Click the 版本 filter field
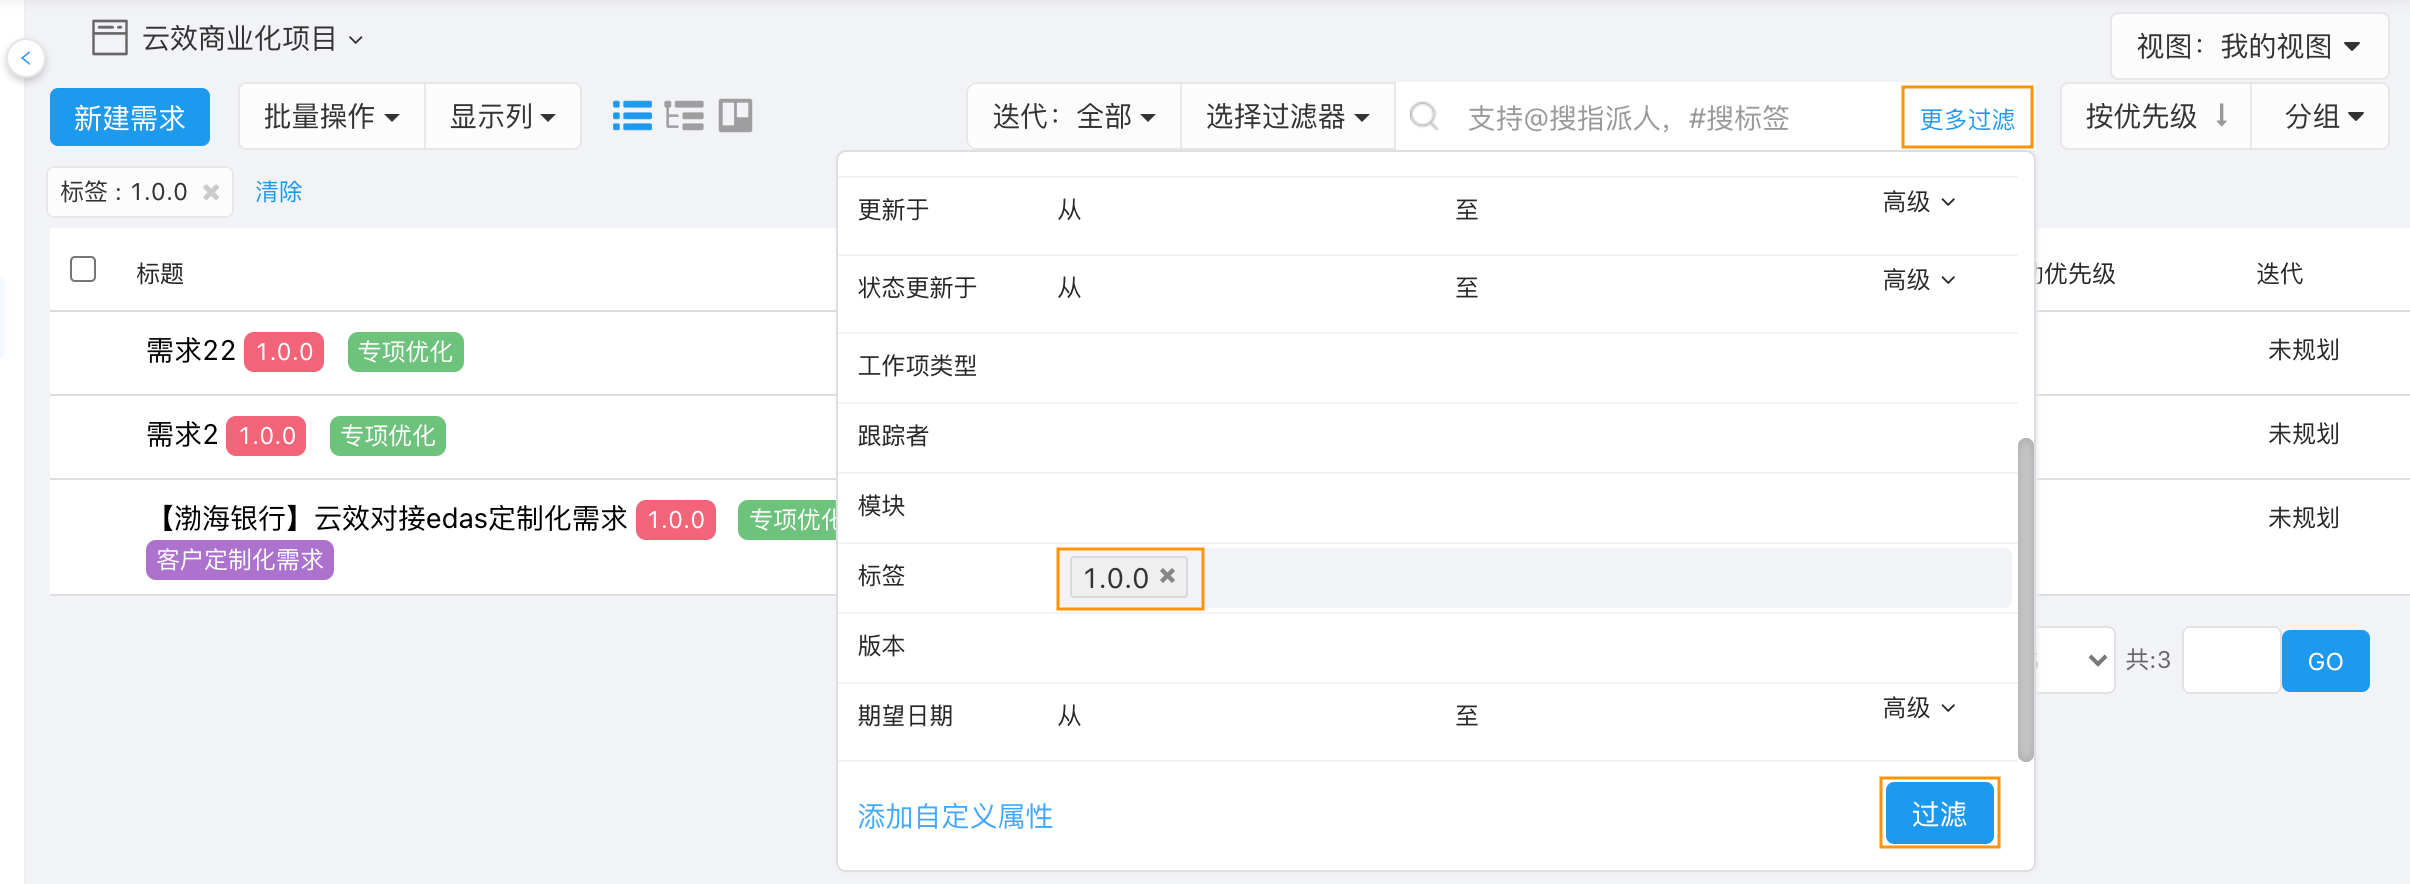The image size is (2410, 884). coord(1534,646)
